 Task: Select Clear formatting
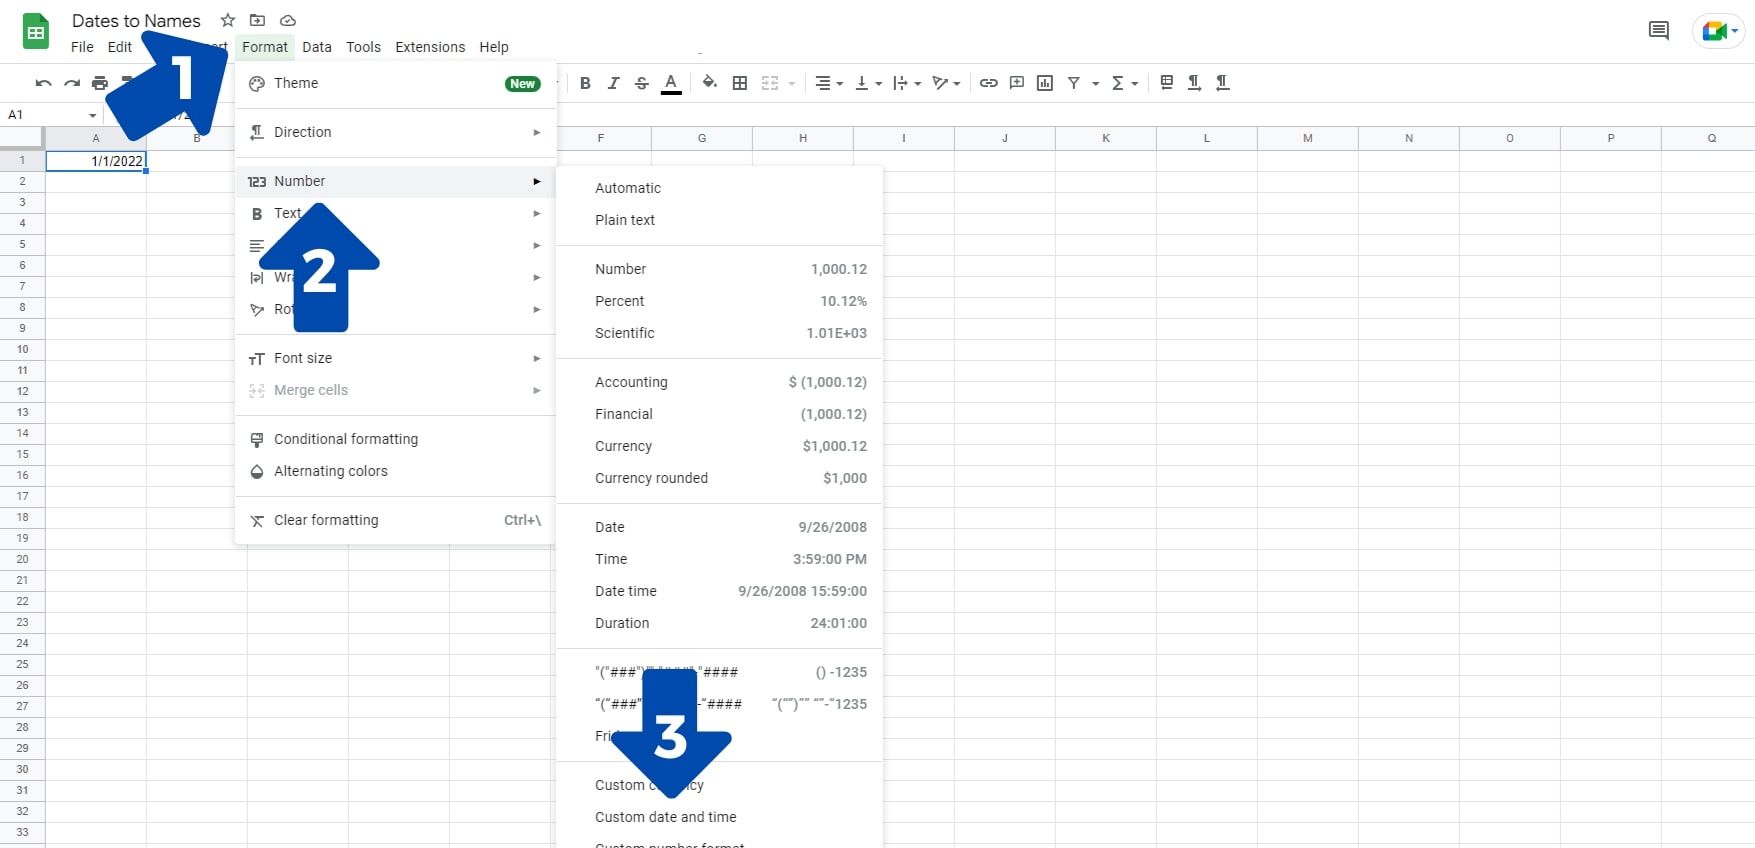coord(395,520)
